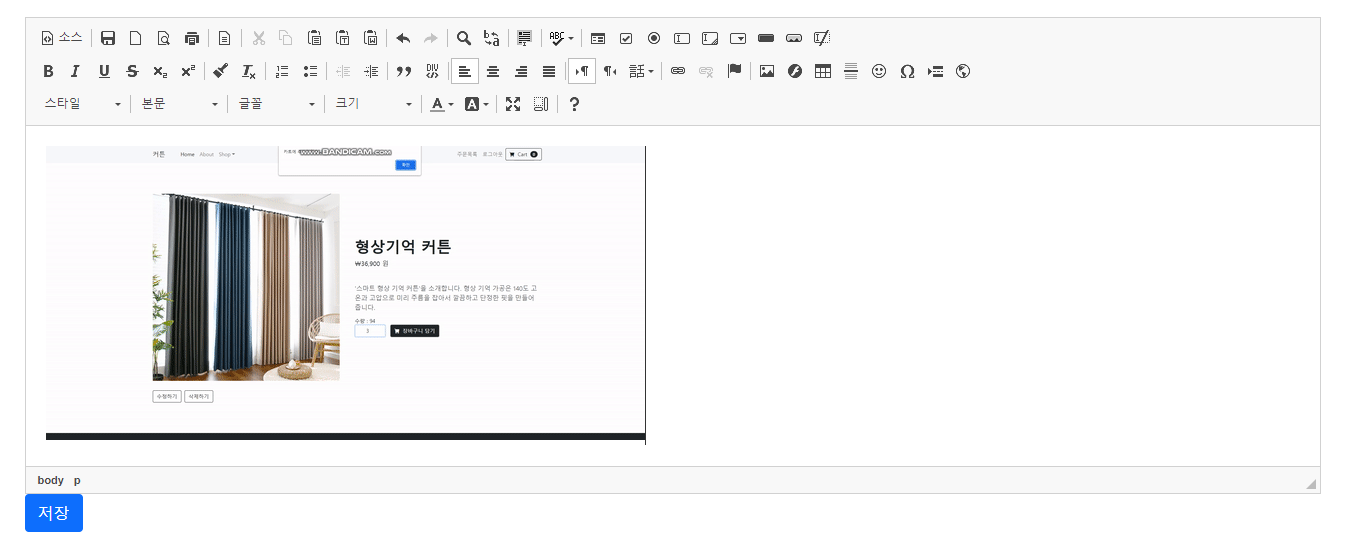1345x540 pixels.
Task: Insert a text field
Action: tap(682, 38)
